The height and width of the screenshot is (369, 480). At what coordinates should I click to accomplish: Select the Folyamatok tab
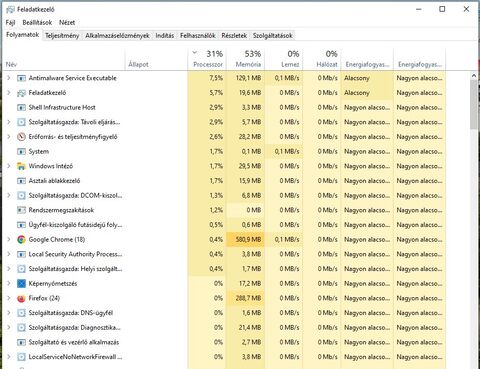click(x=22, y=35)
